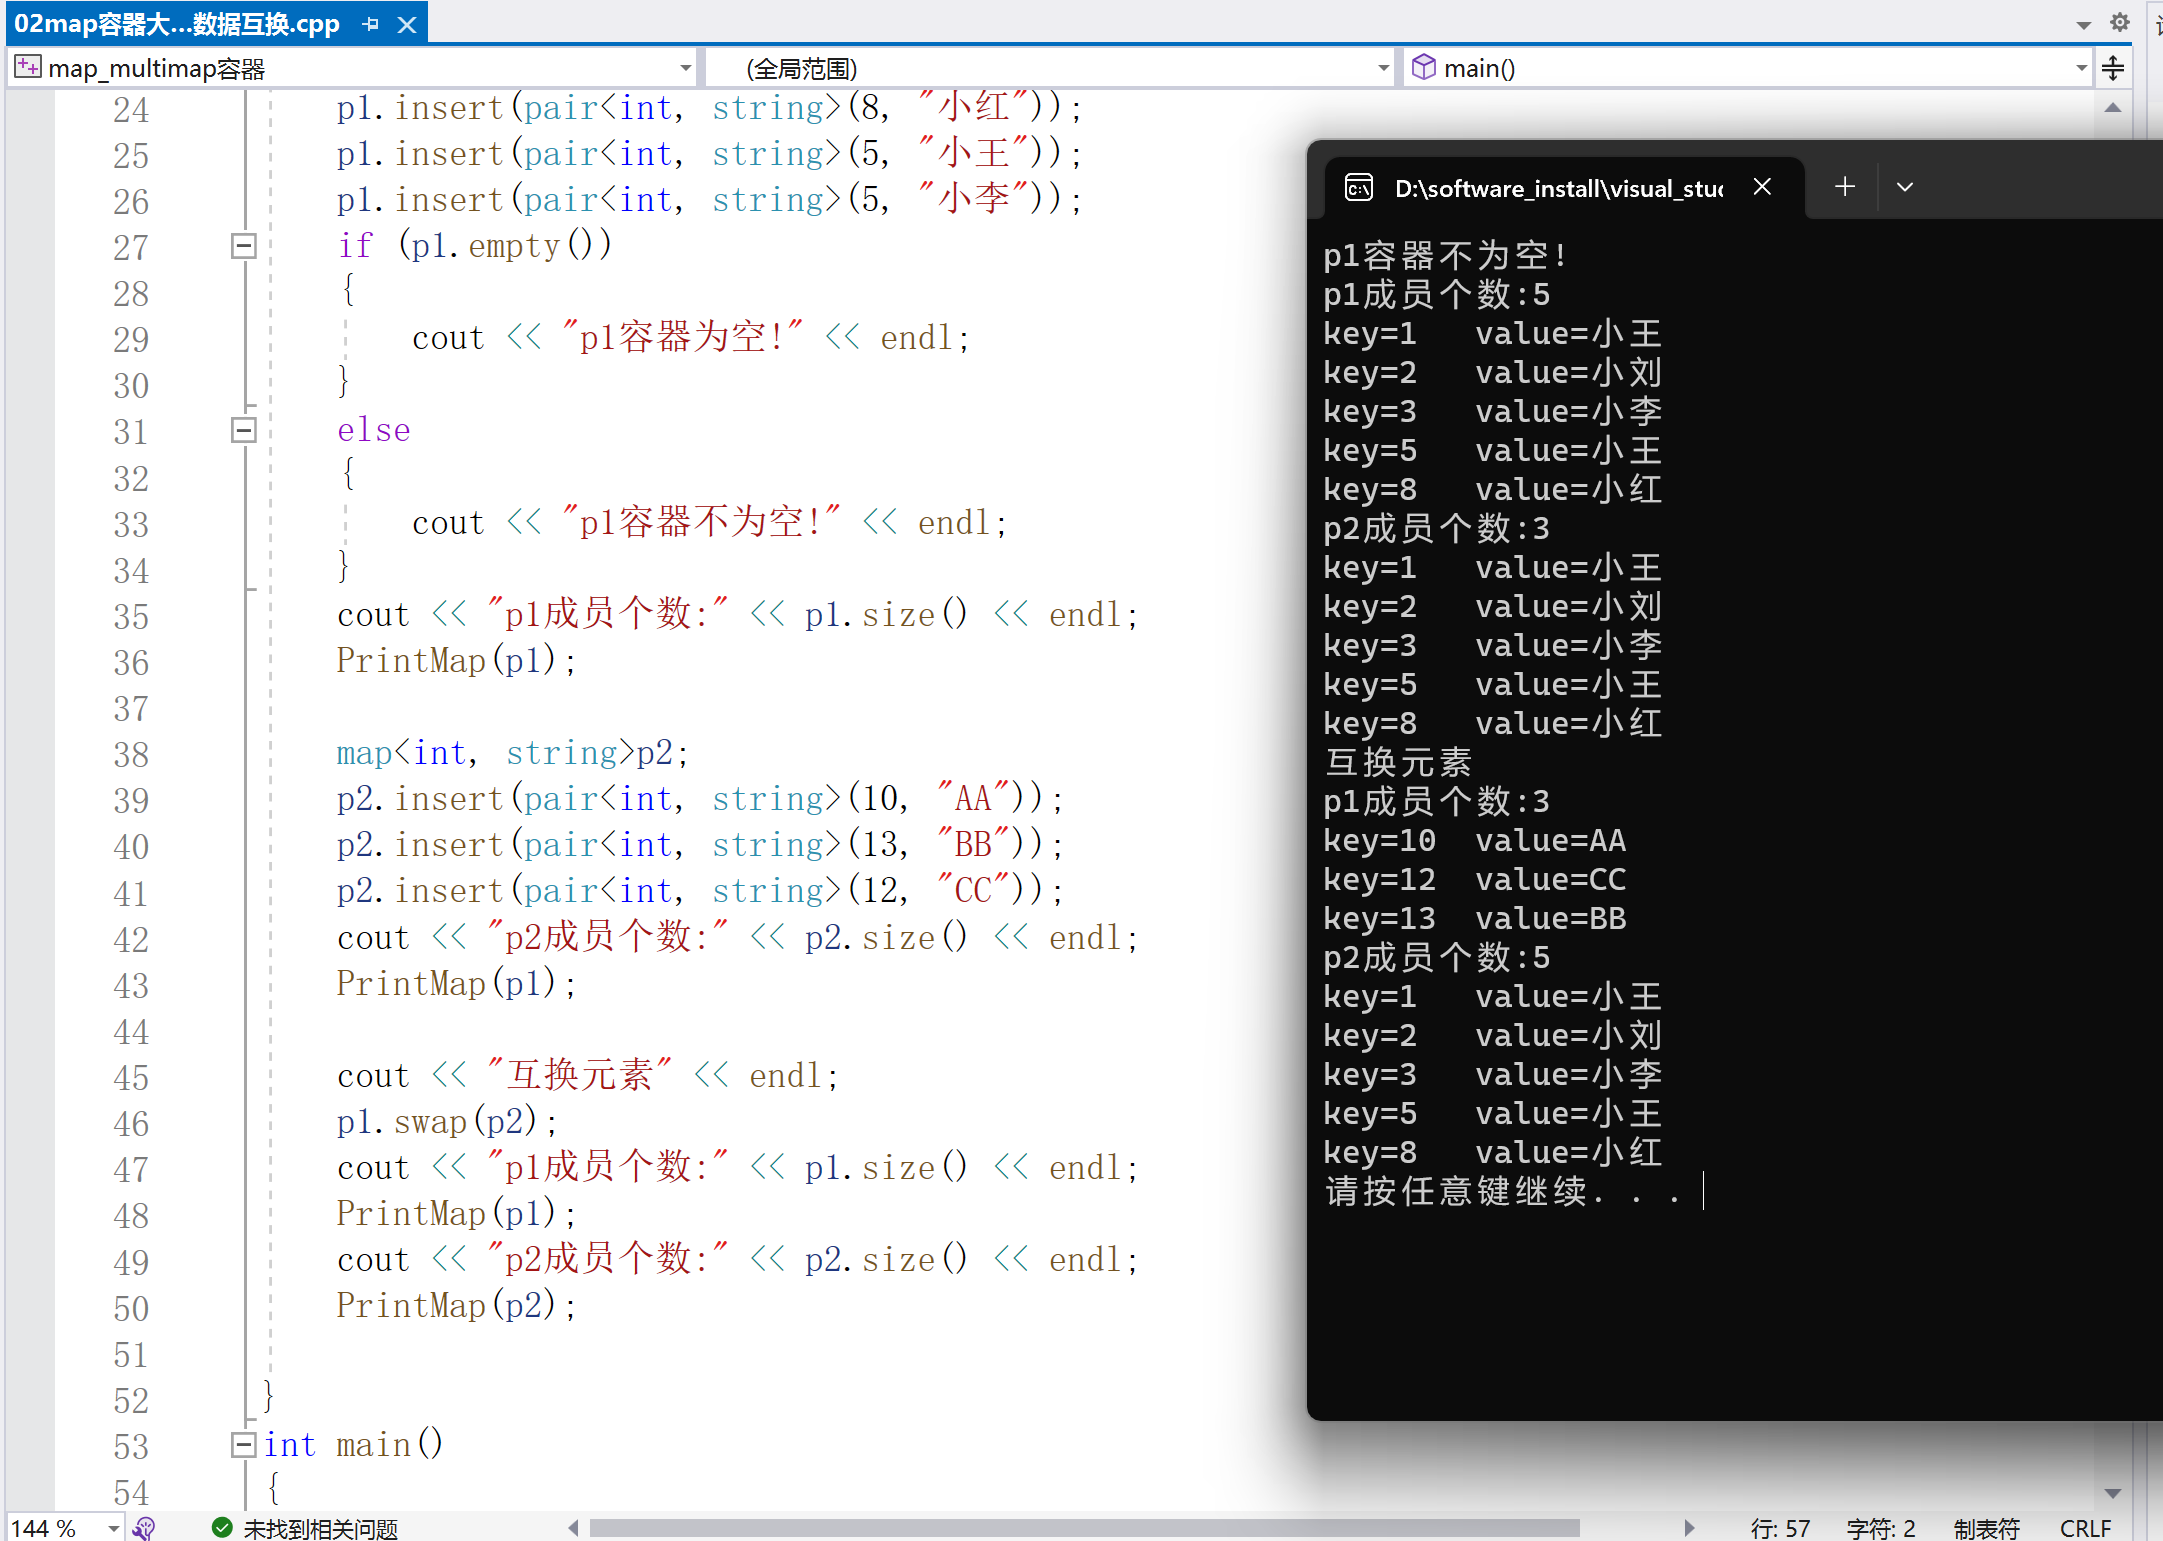Click the split editor window icon

coord(2113,68)
